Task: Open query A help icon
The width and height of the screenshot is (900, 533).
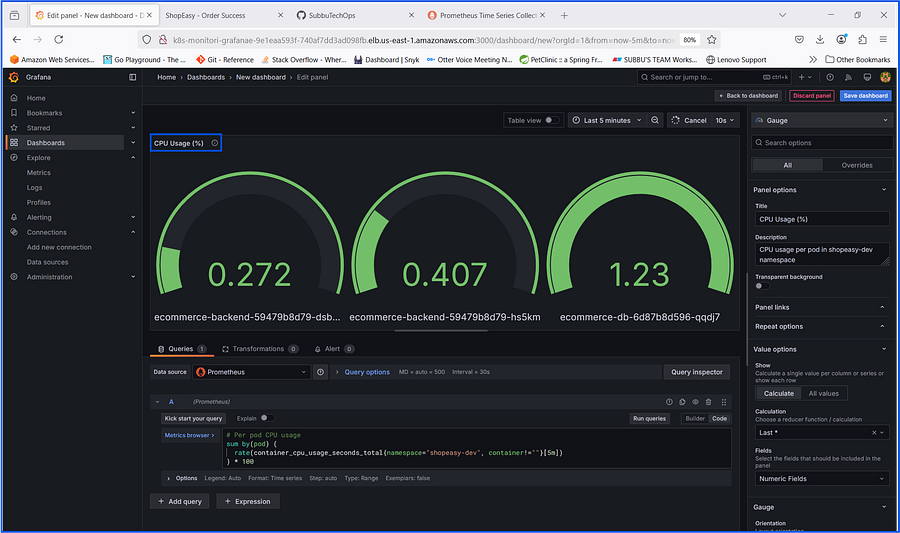Action: point(669,402)
